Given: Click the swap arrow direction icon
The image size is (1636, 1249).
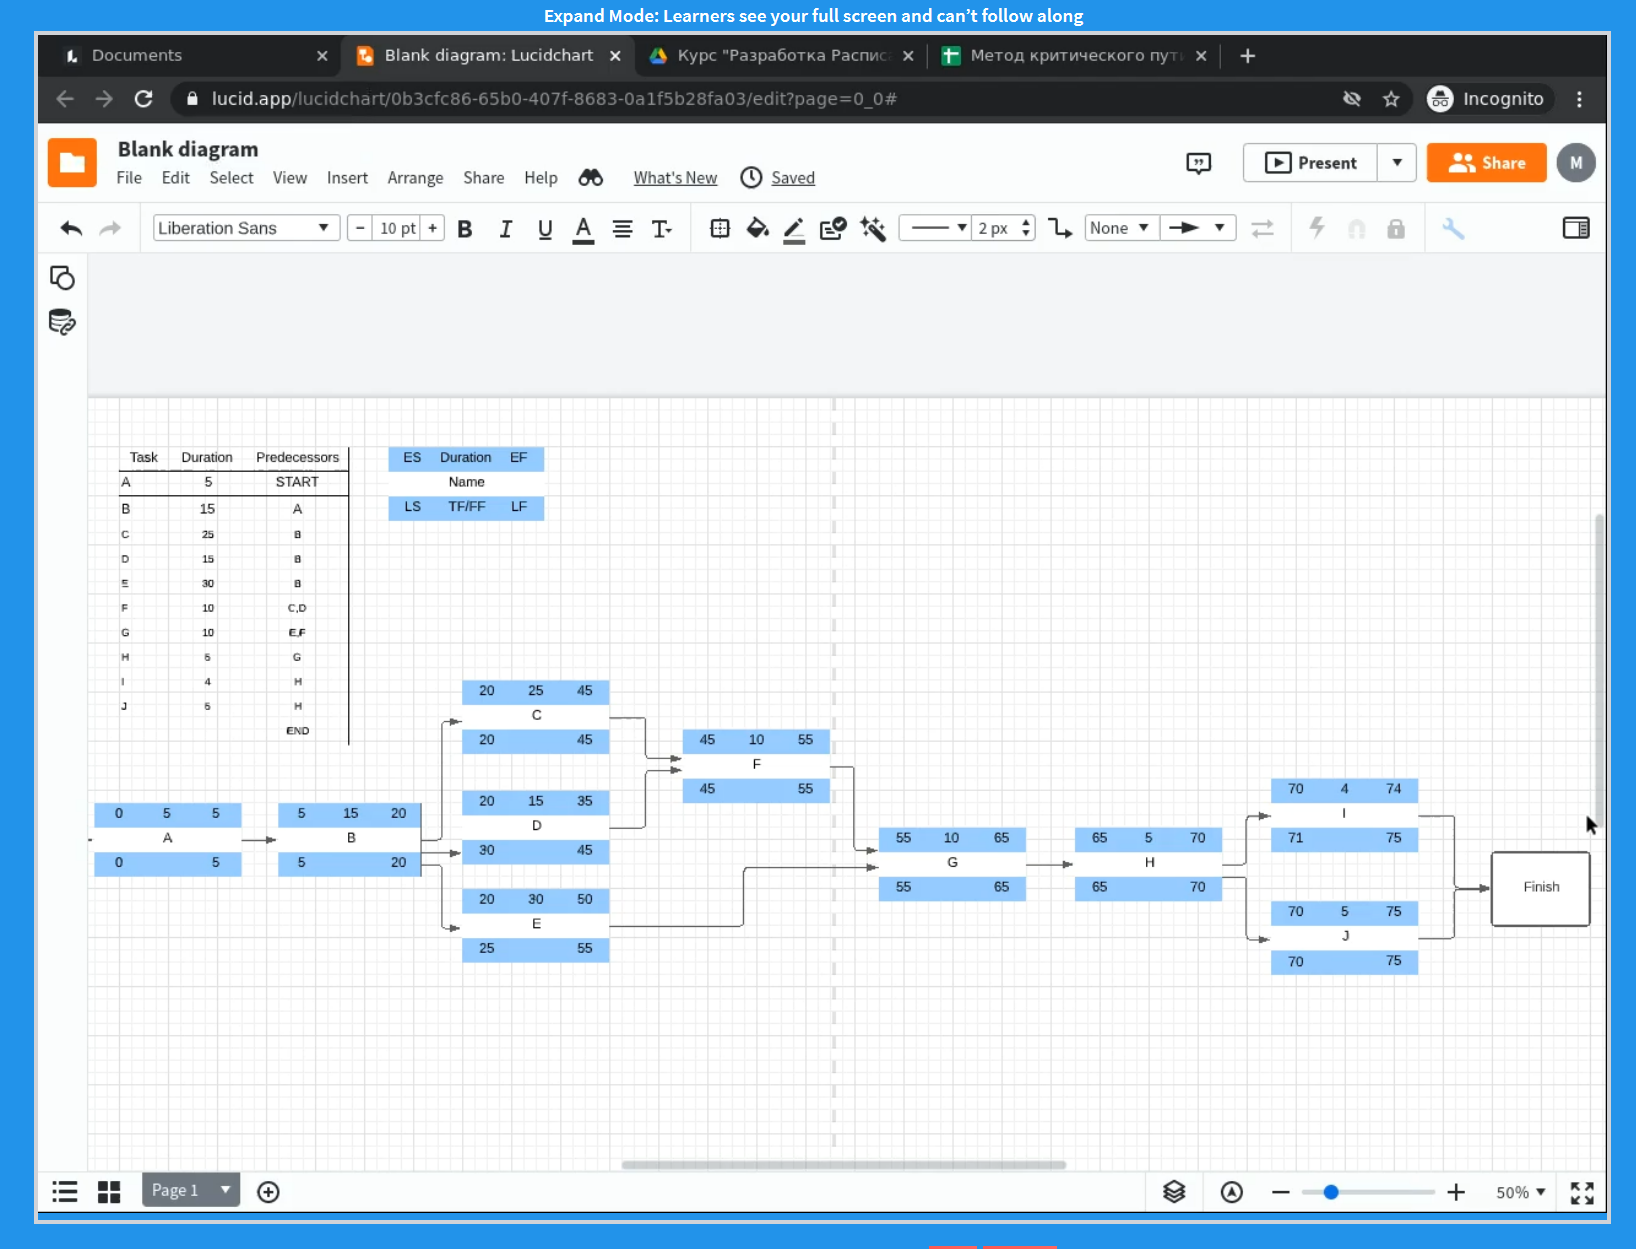Looking at the screenshot, I should (1263, 229).
